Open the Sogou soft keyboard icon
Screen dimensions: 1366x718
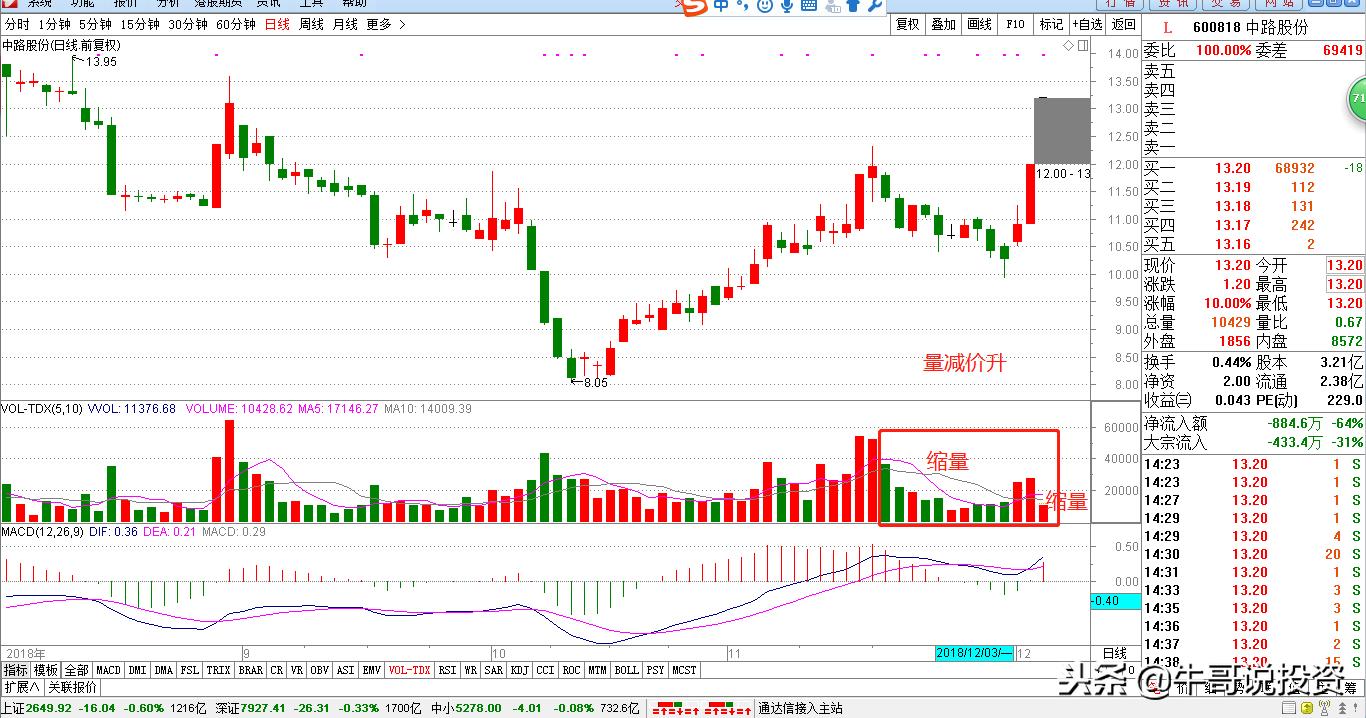click(x=809, y=6)
